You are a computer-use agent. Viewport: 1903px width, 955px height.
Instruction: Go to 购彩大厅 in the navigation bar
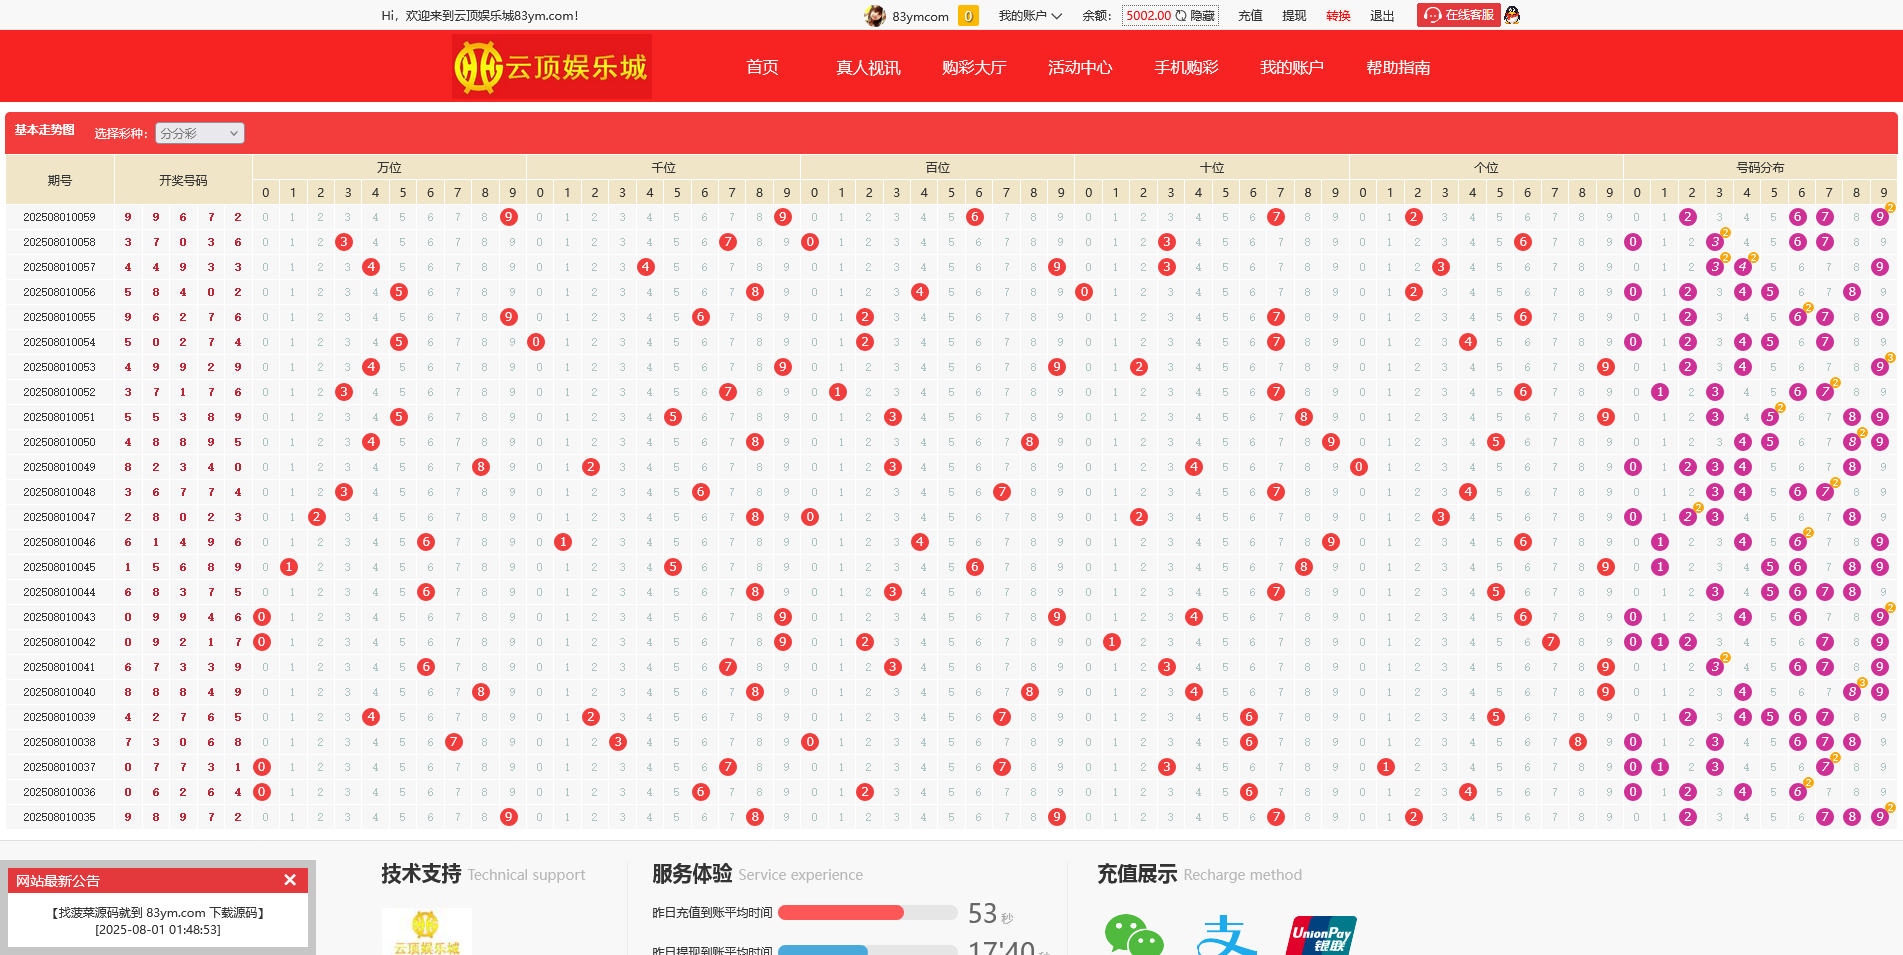973,67
